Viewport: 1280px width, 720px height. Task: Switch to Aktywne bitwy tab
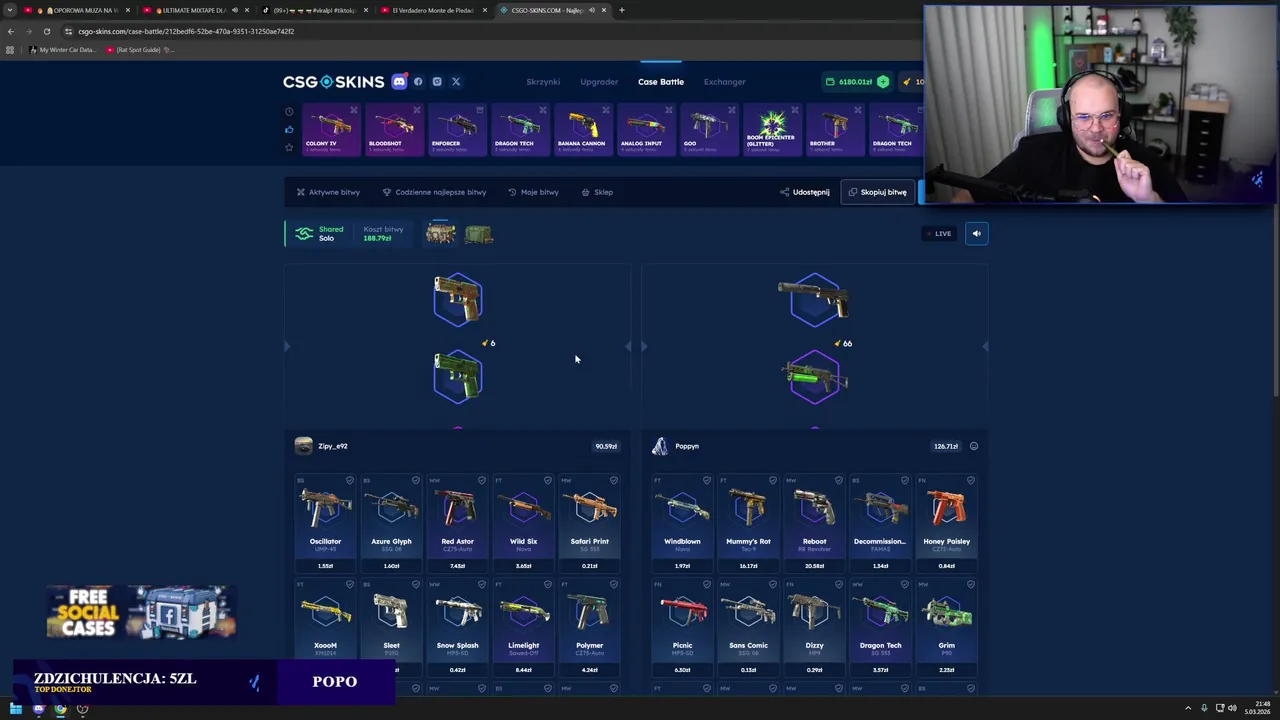[328, 192]
